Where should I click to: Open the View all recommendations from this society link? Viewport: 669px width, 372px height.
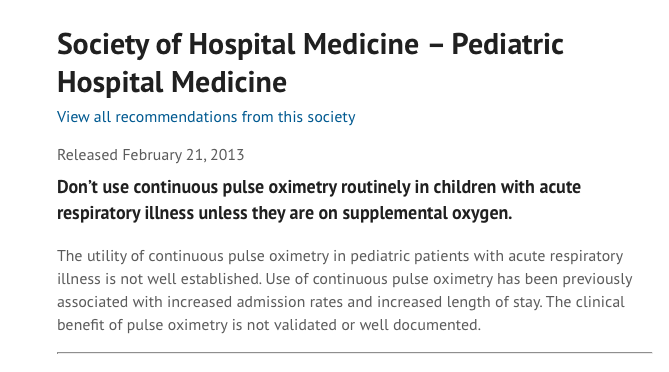(206, 117)
